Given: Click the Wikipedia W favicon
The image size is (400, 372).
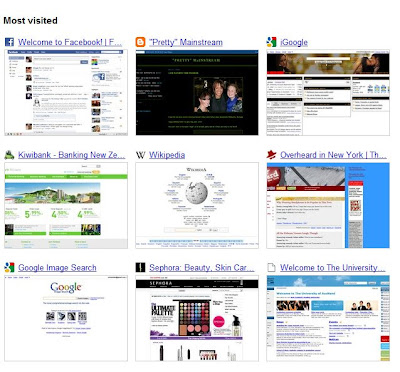Looking at the screenshot, I should (x=141, y=155).
